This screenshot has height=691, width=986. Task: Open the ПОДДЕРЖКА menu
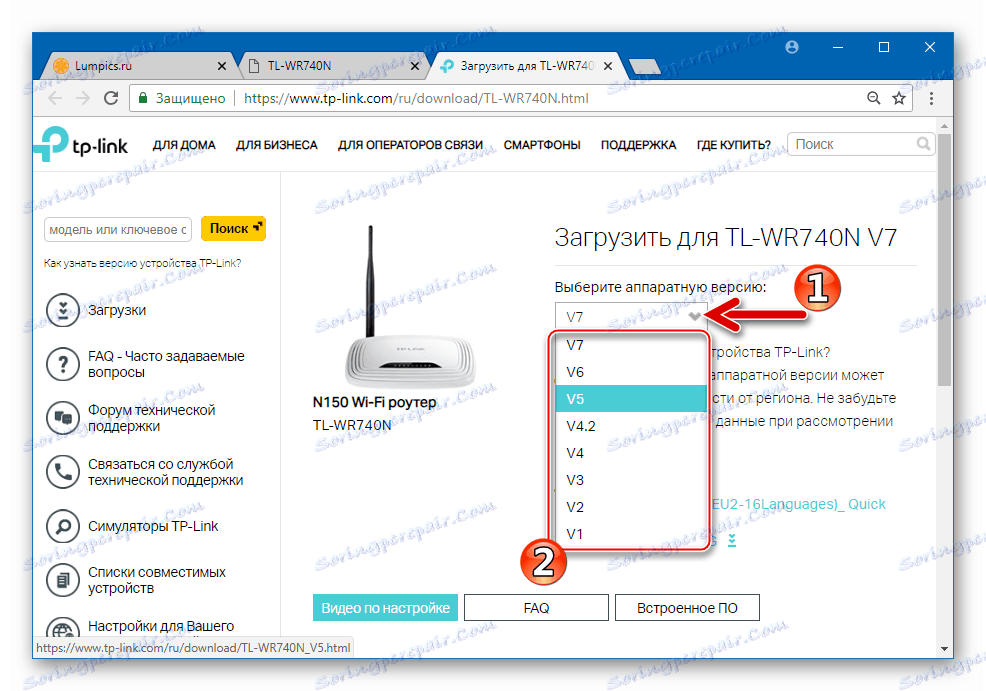point(638,145)
